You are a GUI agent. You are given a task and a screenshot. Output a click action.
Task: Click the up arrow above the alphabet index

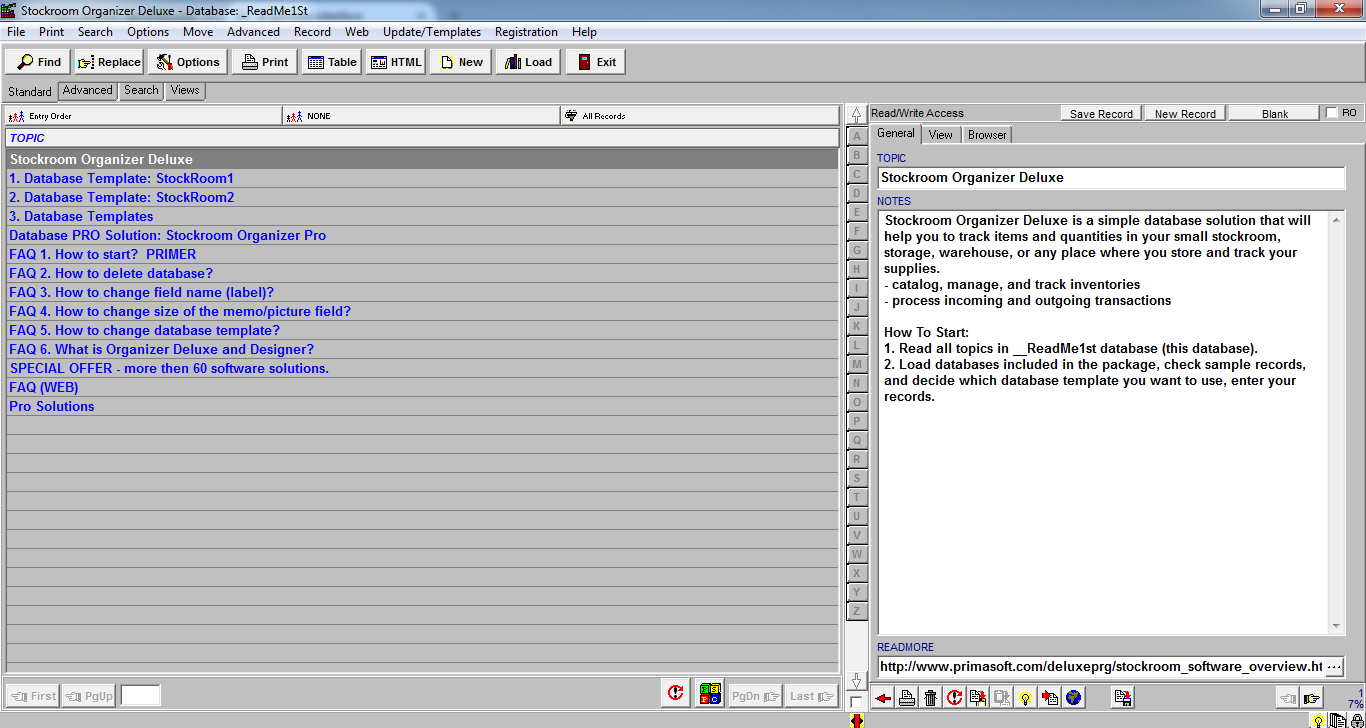(856, 115)
